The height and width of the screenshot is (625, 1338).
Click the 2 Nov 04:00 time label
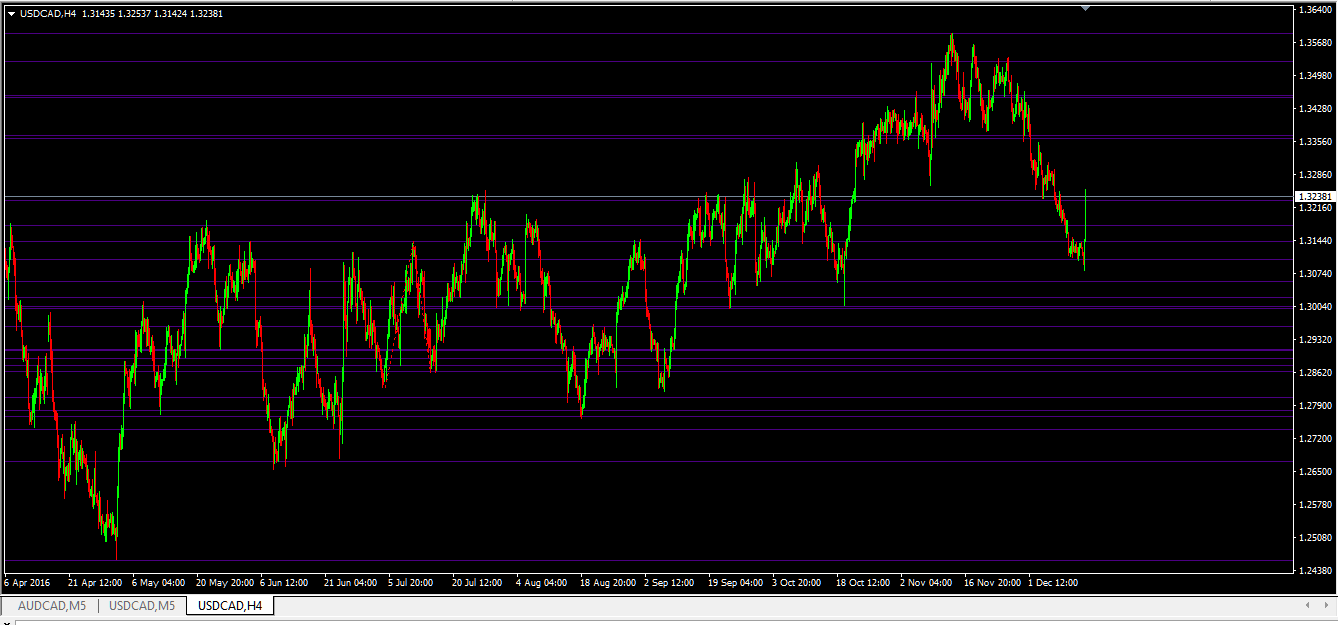click(x=927, y=582)
